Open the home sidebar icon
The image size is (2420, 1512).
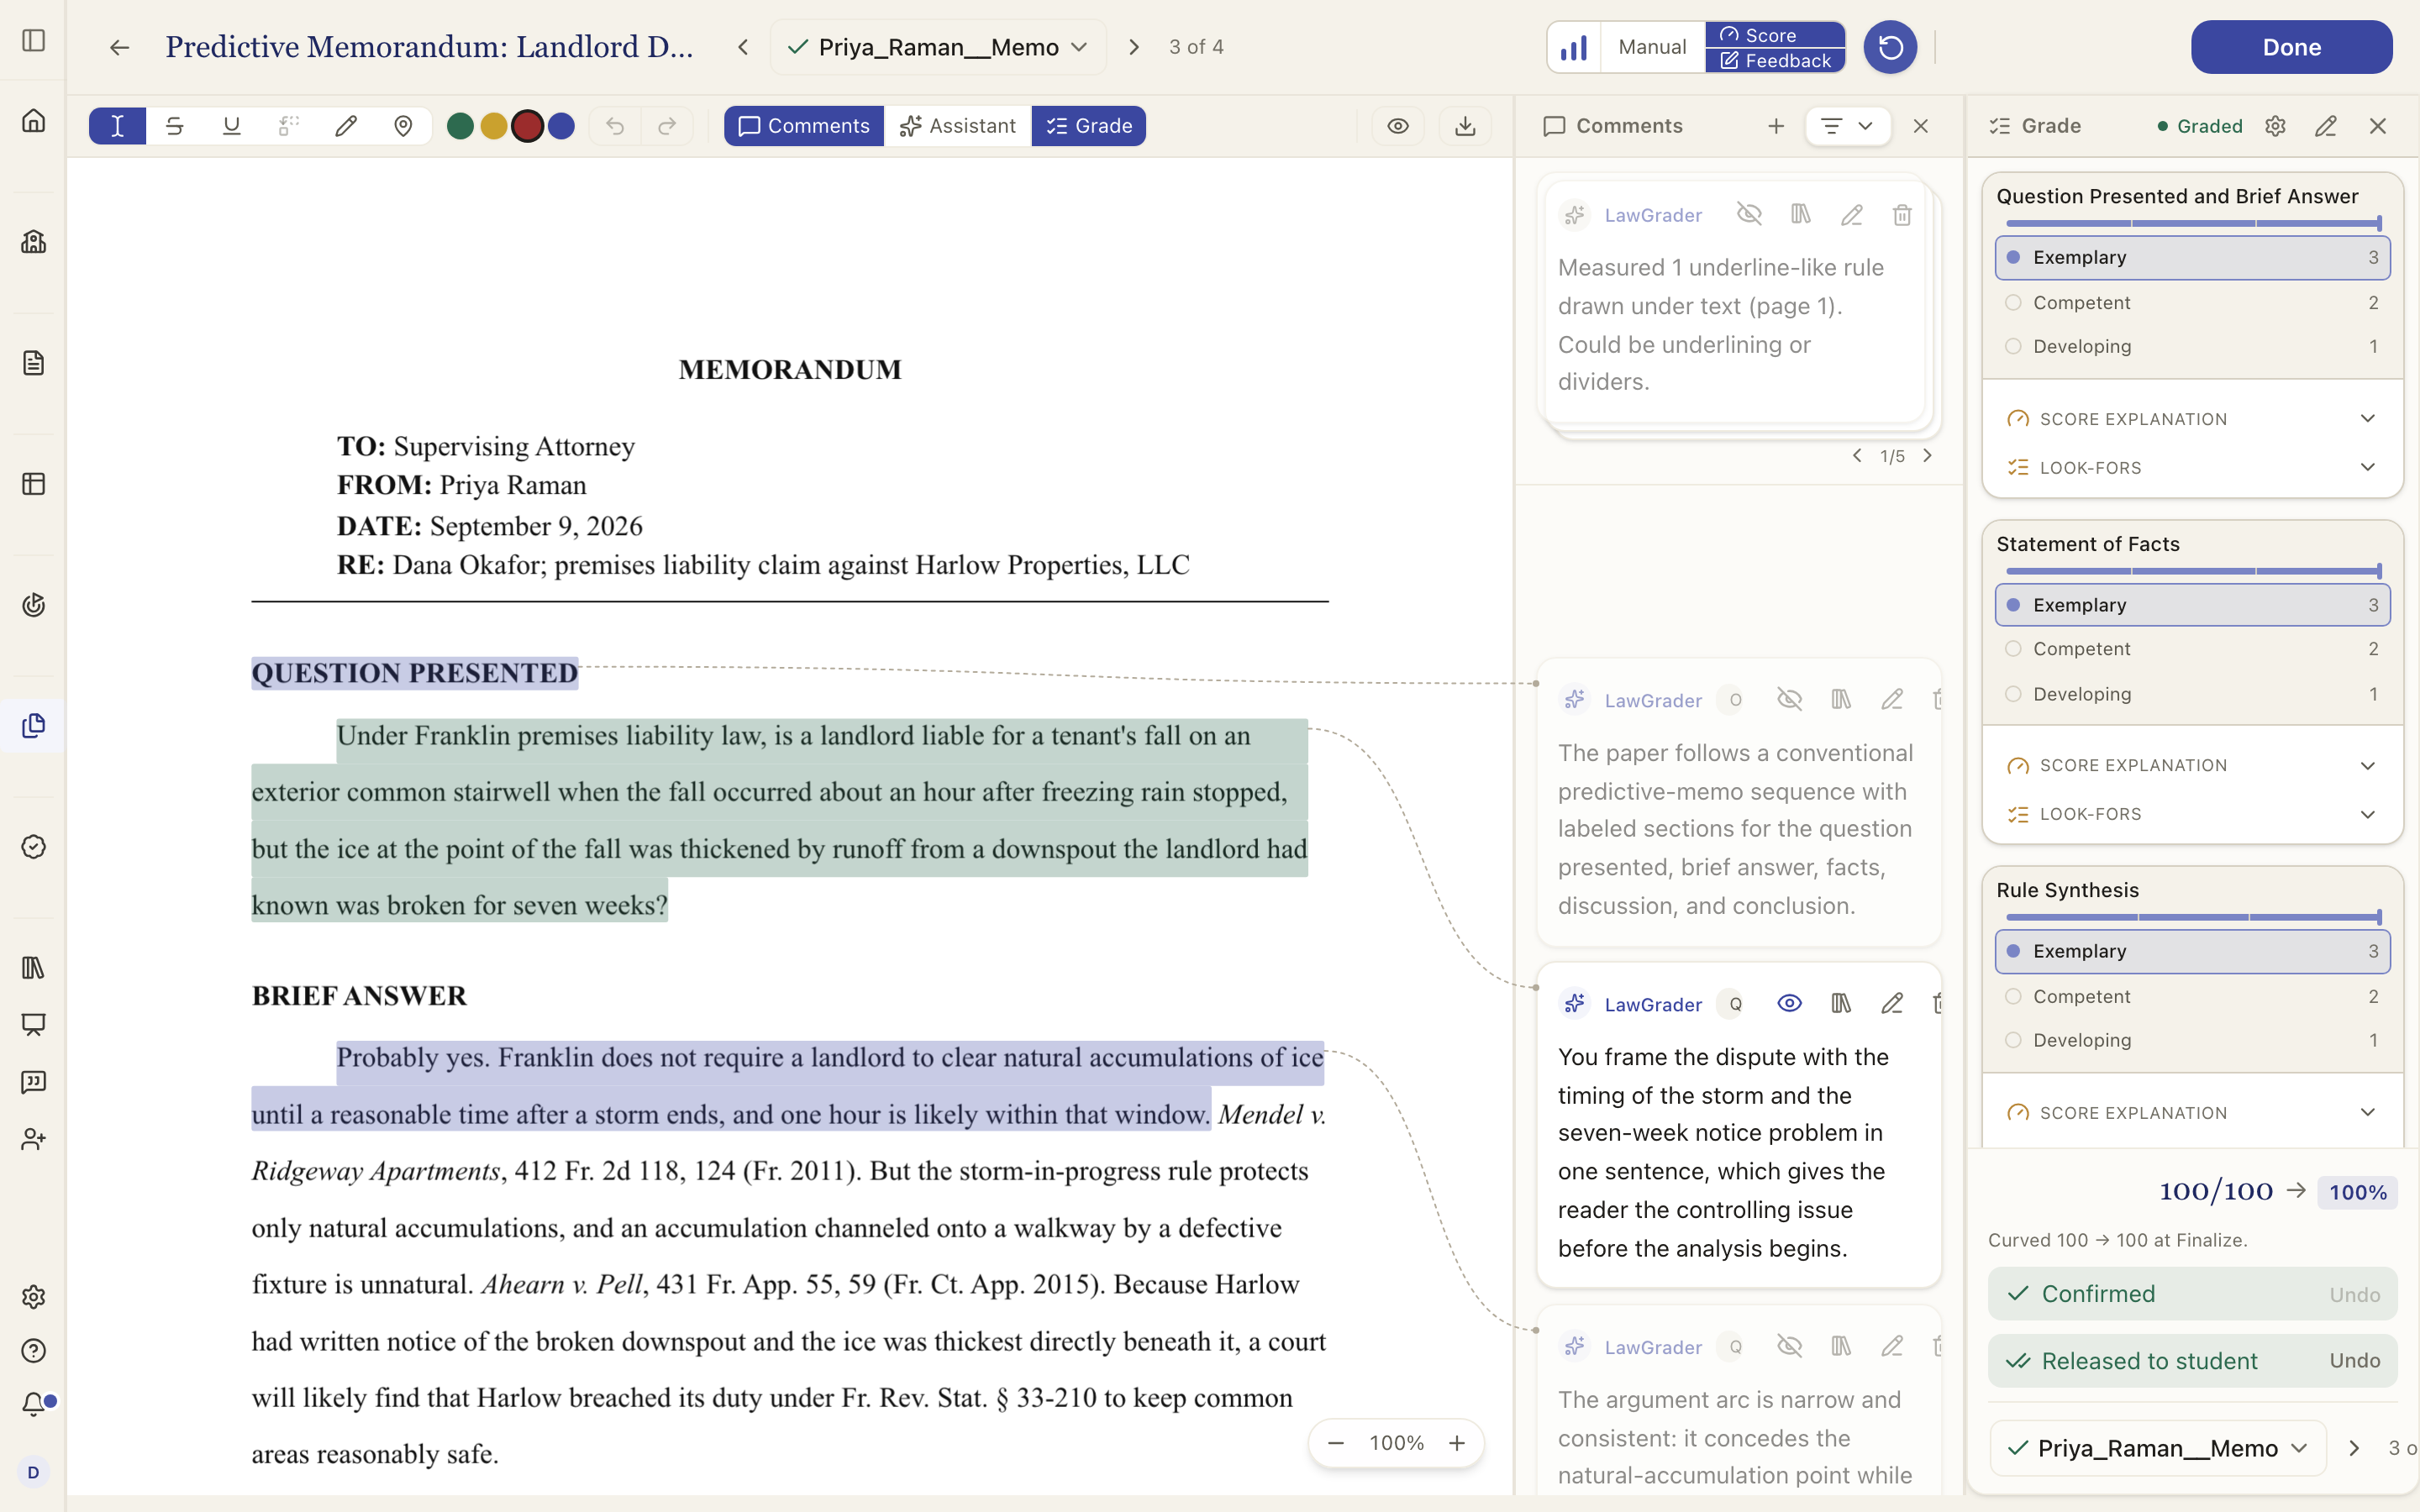[x=34, y=121]
